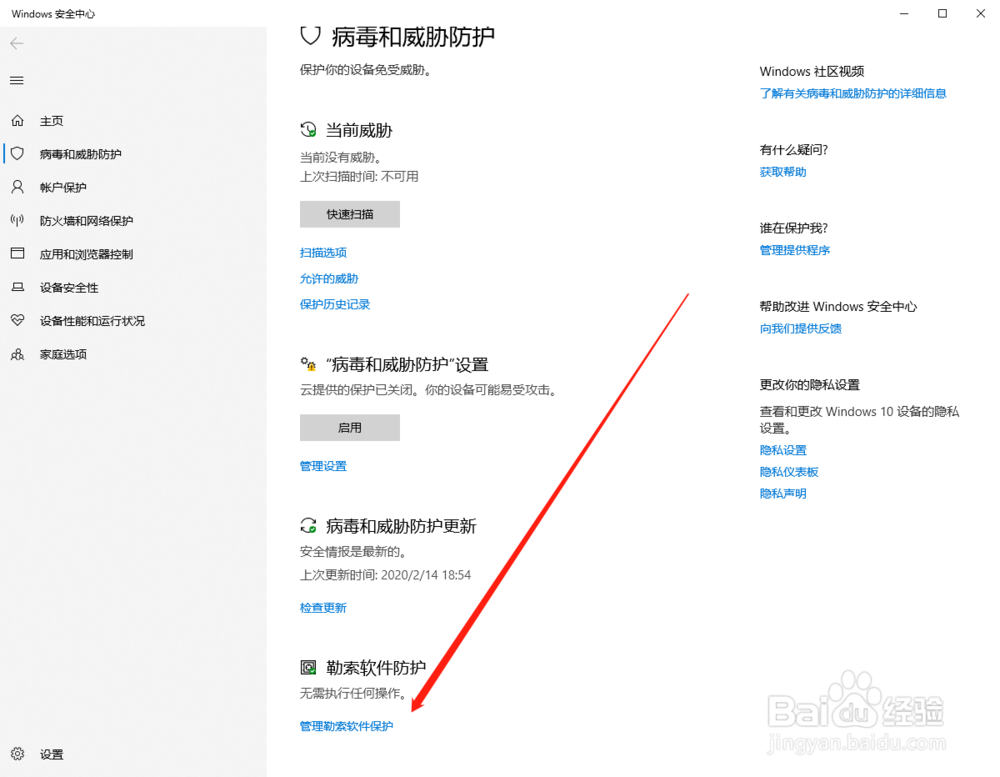Image resolution: width=1000 pixels, height=777 pixels.
Task: Open 管理设置 link
Action: pyautogui.click(x=323, y=466)
